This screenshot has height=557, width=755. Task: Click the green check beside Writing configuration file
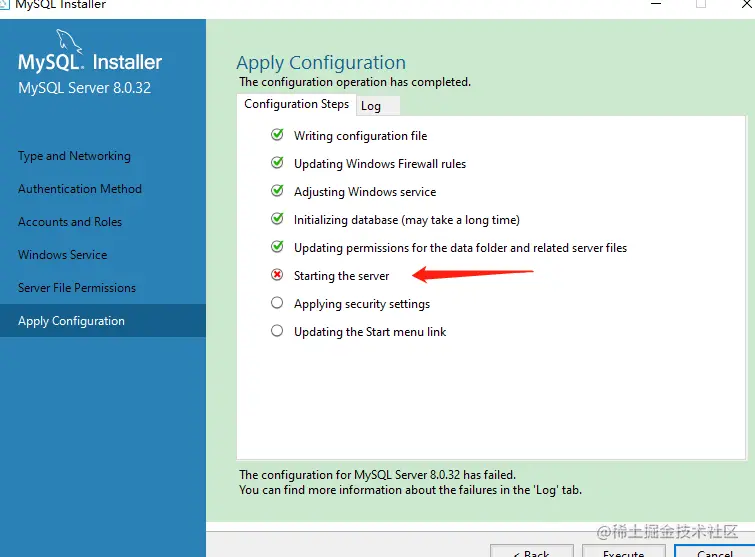pos(277,135)
